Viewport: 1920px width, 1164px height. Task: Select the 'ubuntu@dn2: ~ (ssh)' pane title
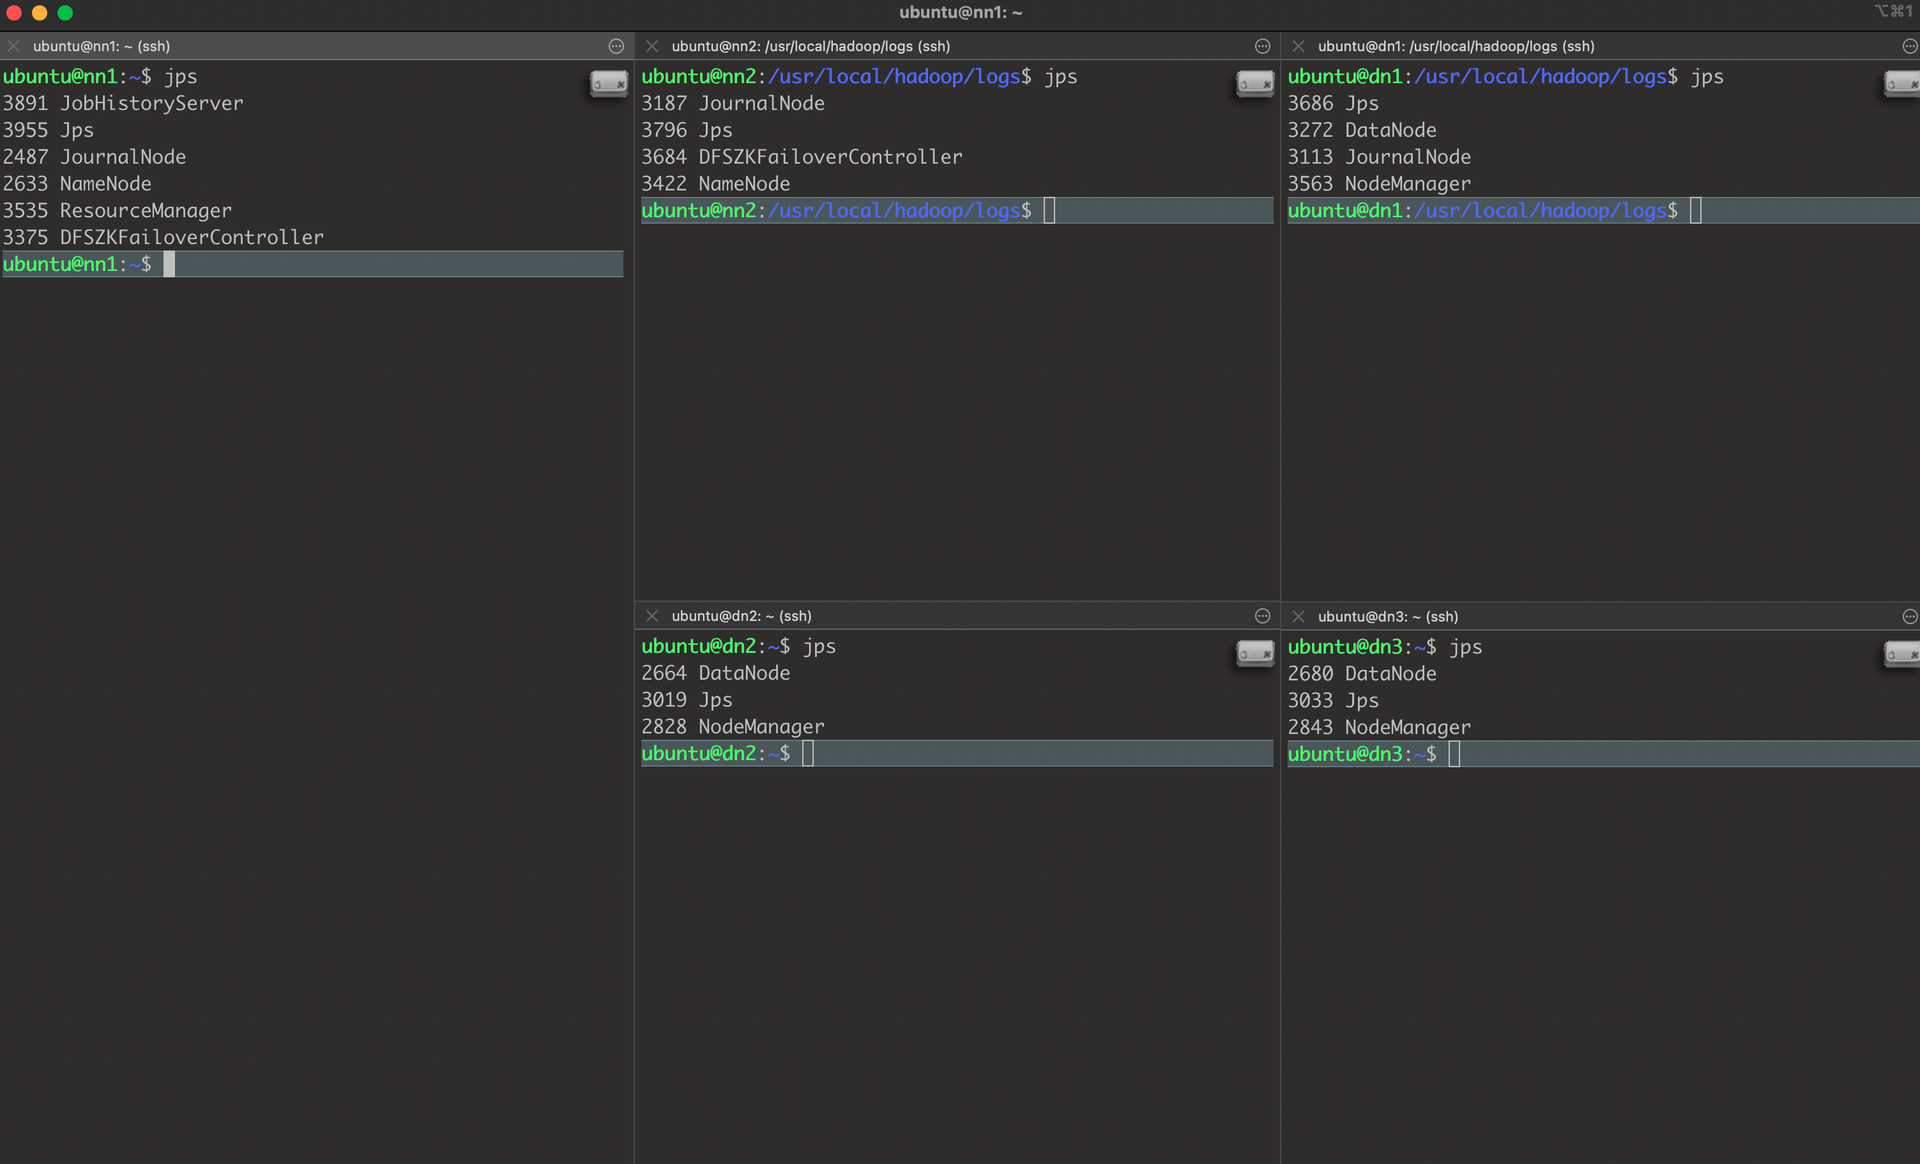[x=741, y=616]
